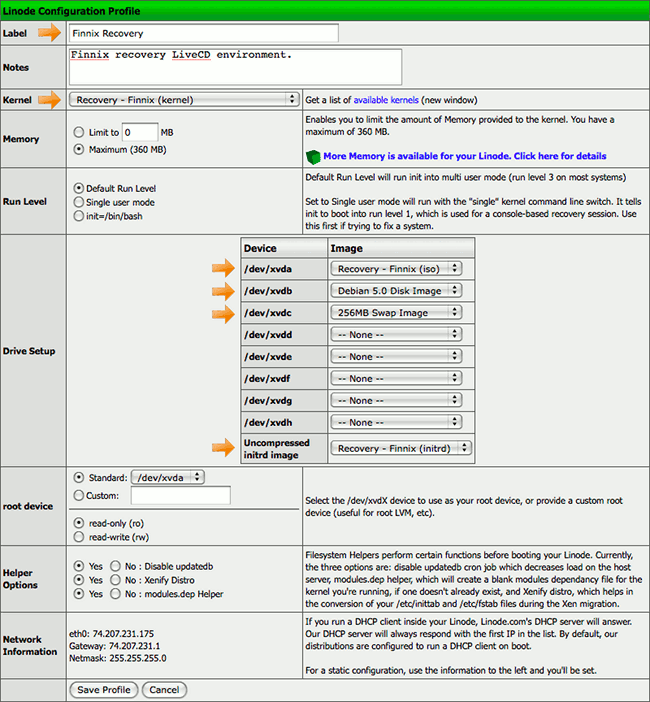Select Yes for modules.dep Helper
The image size is (650, 702).
coord(79,594)
